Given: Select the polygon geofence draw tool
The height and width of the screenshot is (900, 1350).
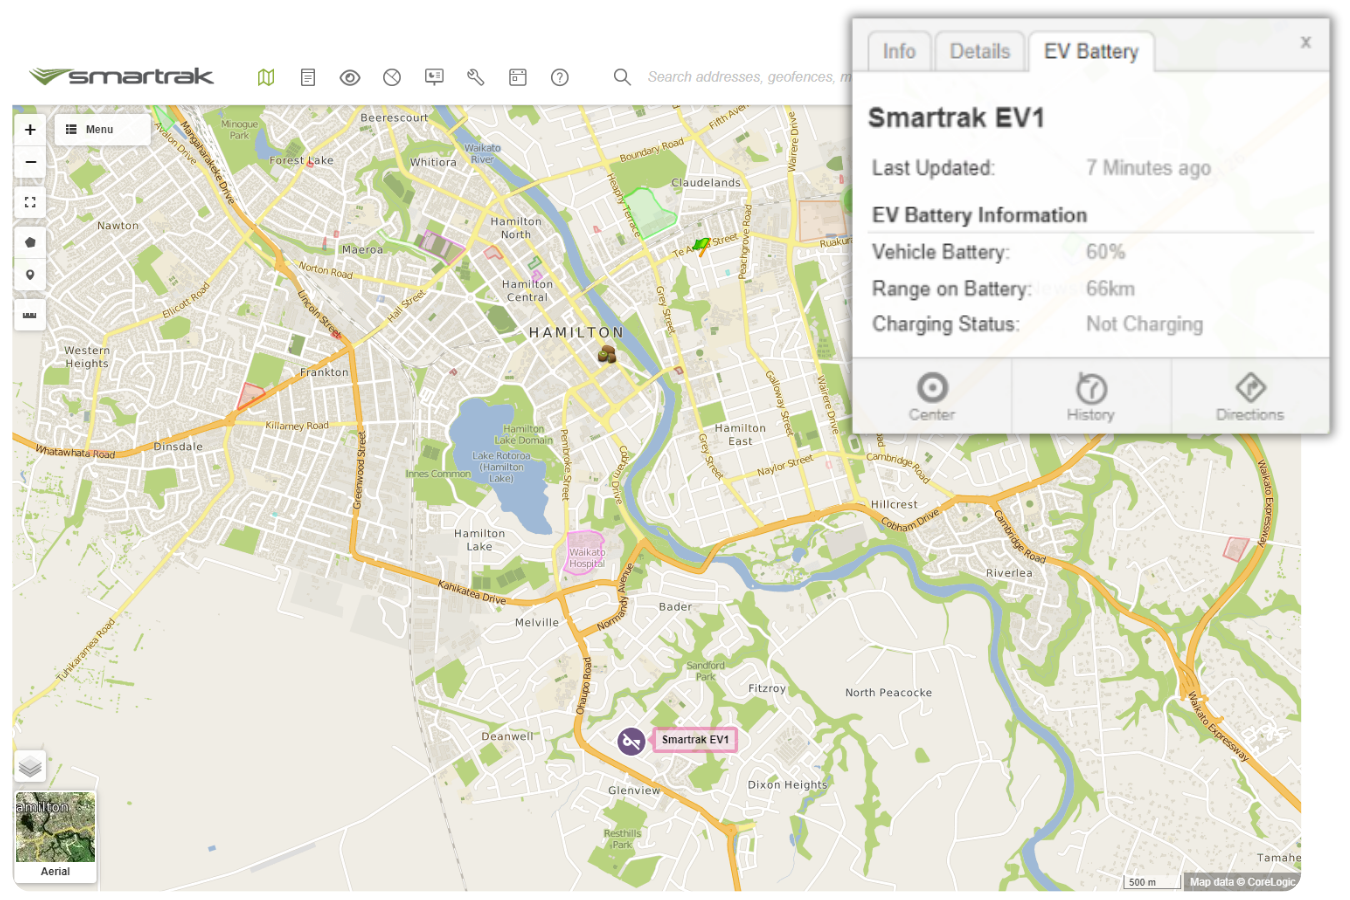Looking at the screenshot, I should coord(30,242).
